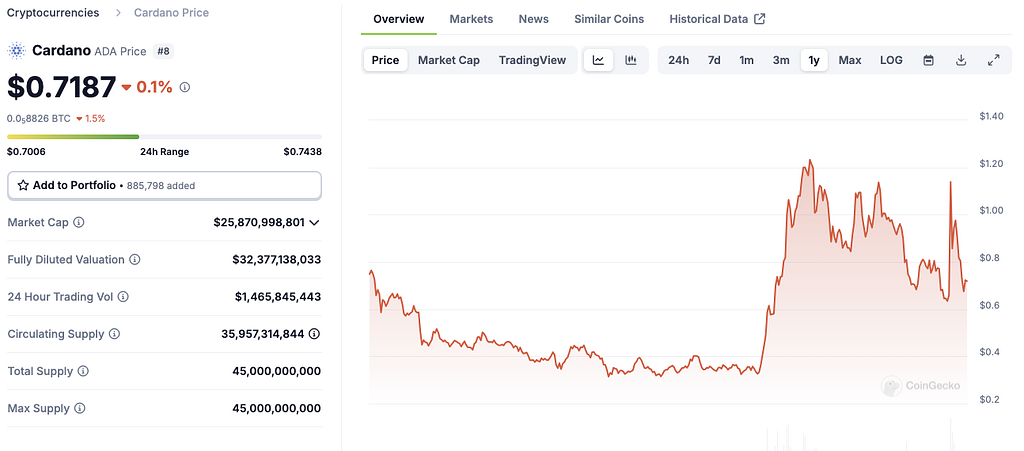The height and width of the screenshot is (451, 1024).
Task: Download chart data icon
Action: coord(961,60)
